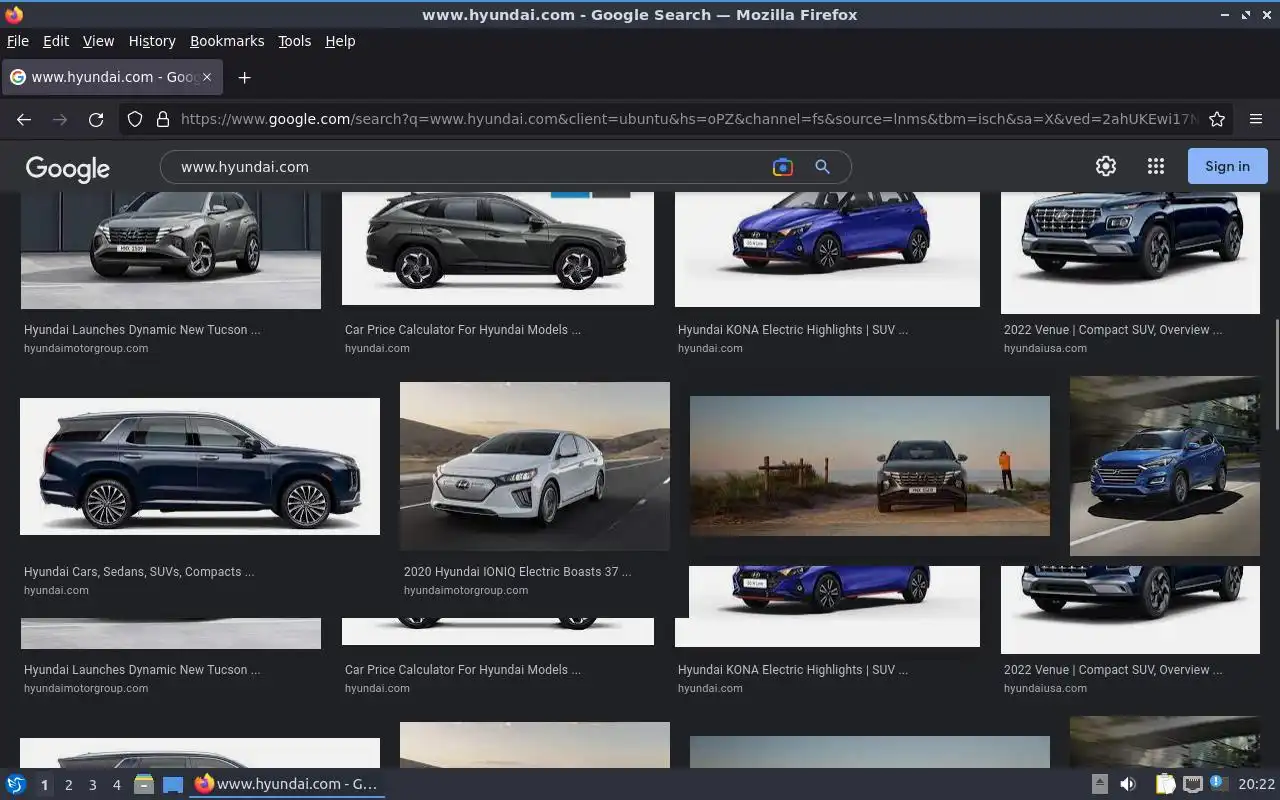Open gray Tucson front-angle thumbnail in top row

click(171, 250)
